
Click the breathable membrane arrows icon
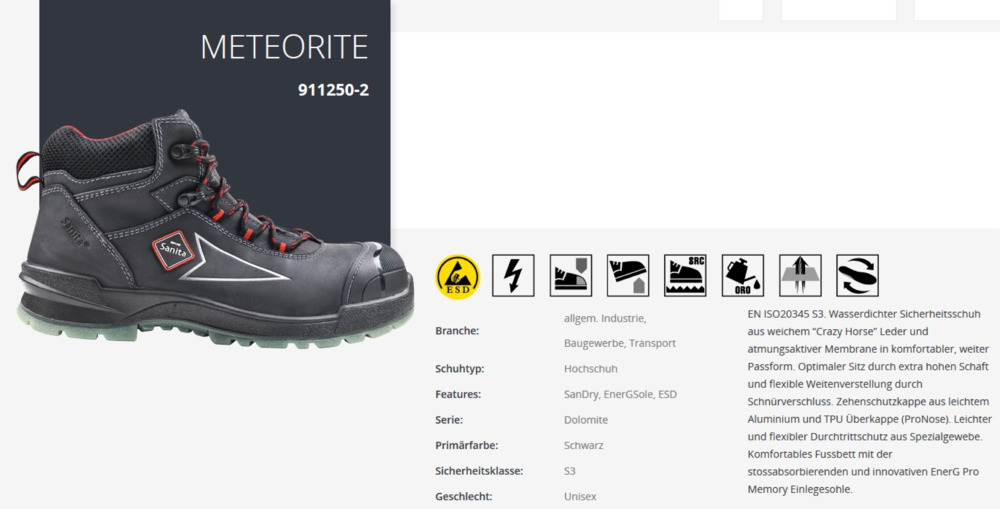[800, 276]
